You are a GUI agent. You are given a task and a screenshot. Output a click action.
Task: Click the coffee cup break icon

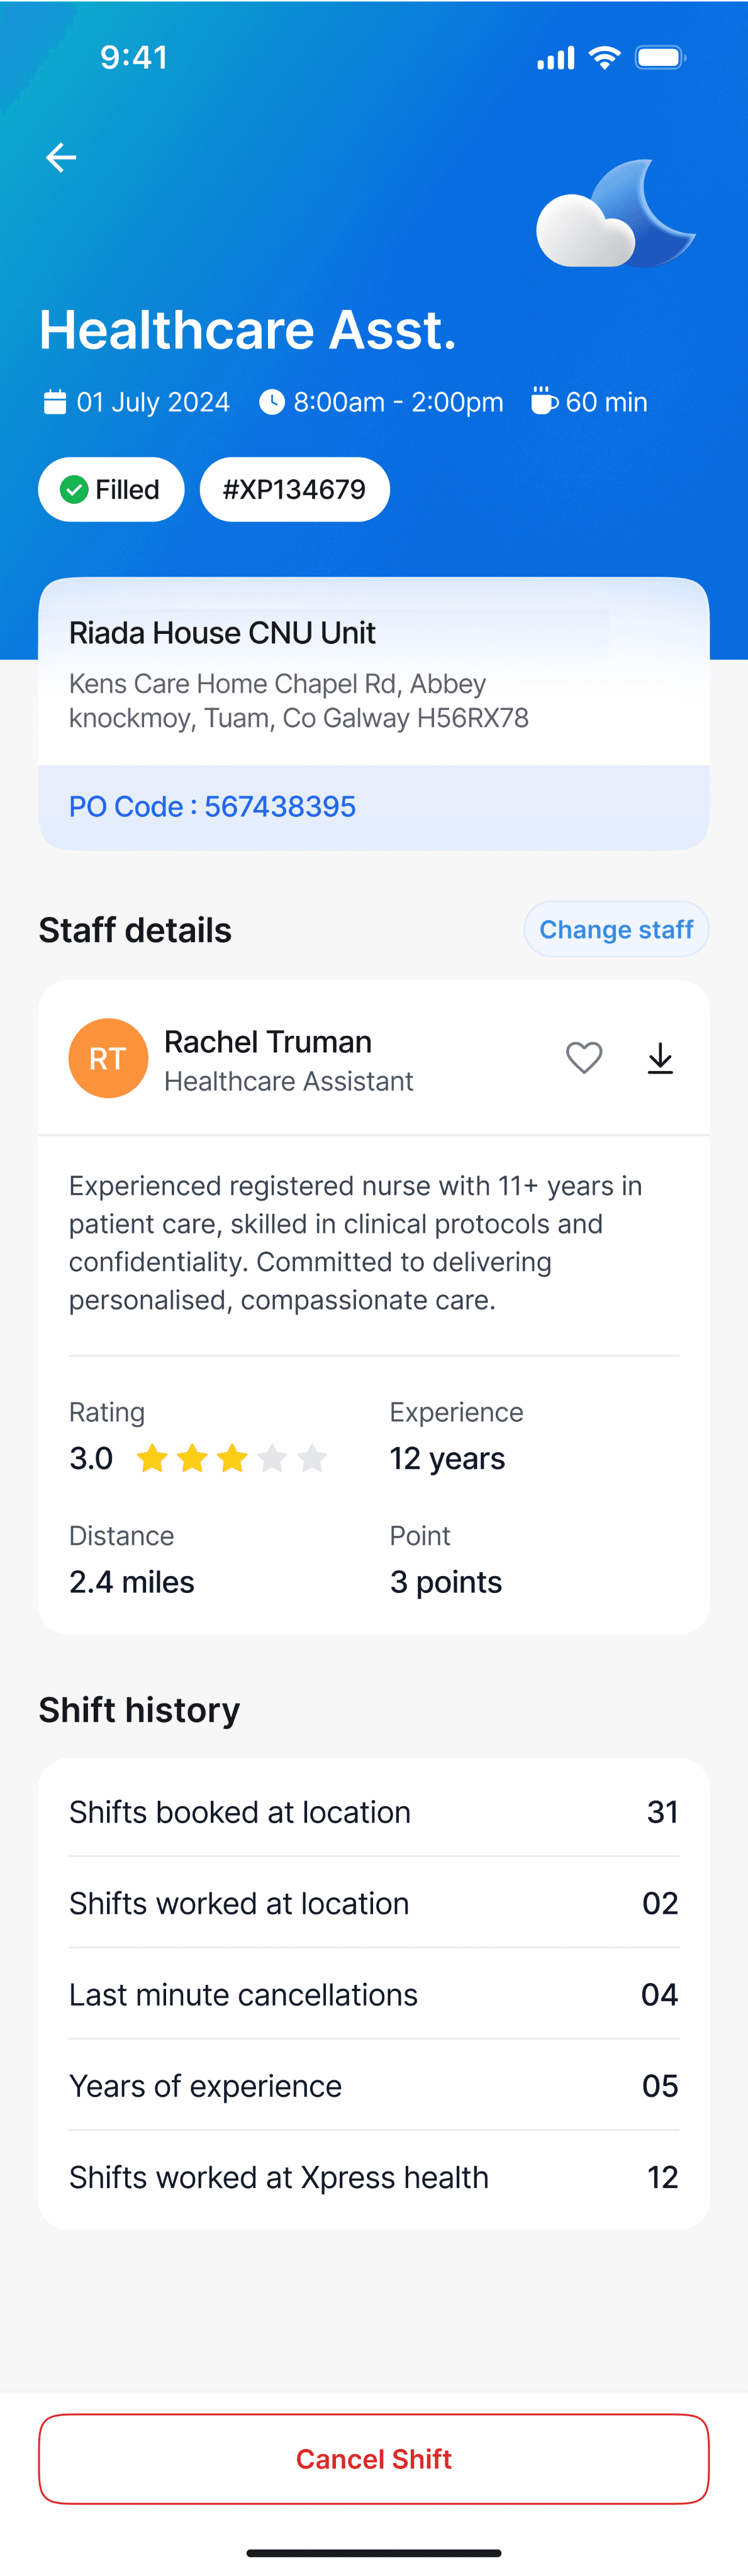tap(543, 401)
